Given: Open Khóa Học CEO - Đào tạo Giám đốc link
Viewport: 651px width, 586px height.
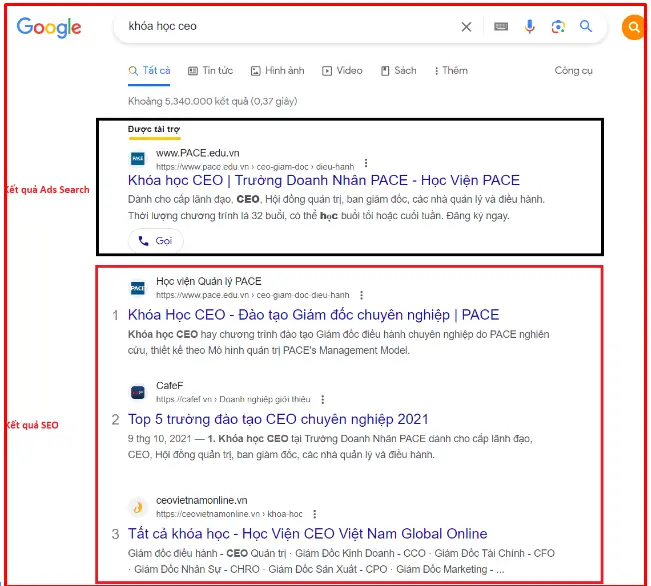Looking at the screenshot, I should pos(313,315).
